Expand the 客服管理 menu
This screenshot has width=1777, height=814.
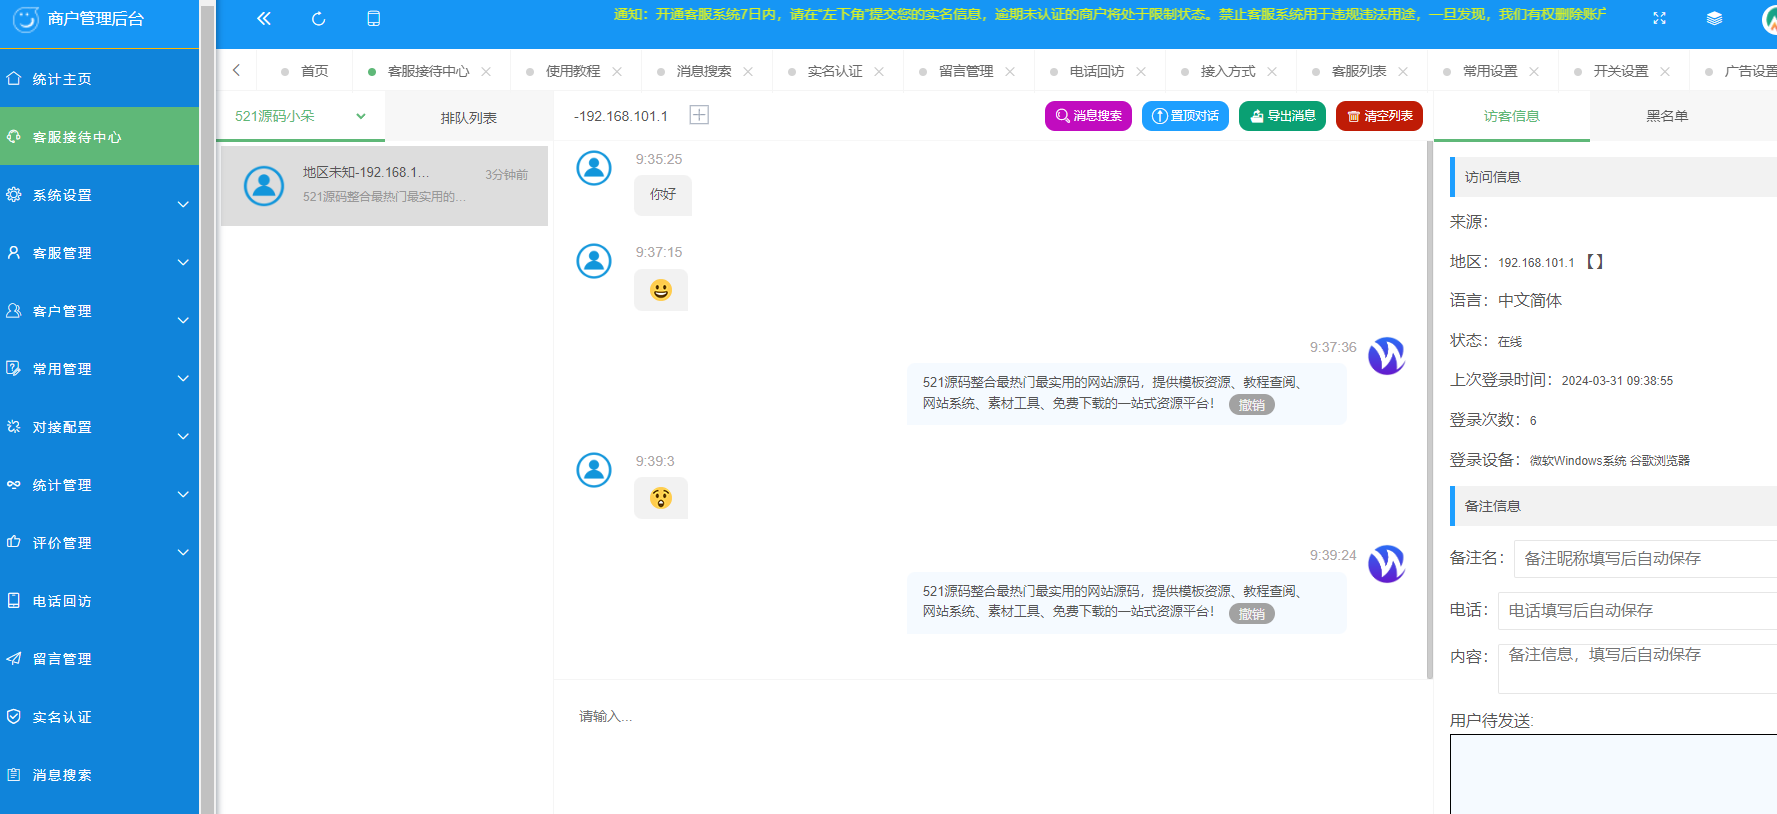pos(183,262)
